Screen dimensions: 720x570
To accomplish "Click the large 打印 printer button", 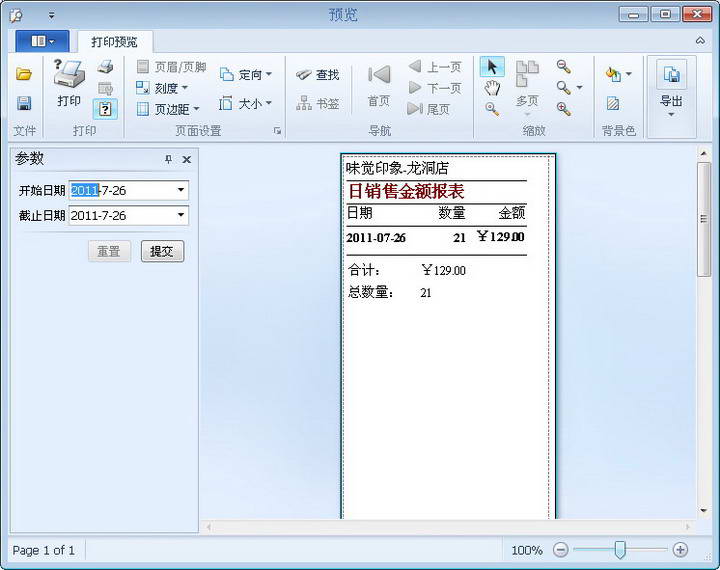I will click(69, 83).
